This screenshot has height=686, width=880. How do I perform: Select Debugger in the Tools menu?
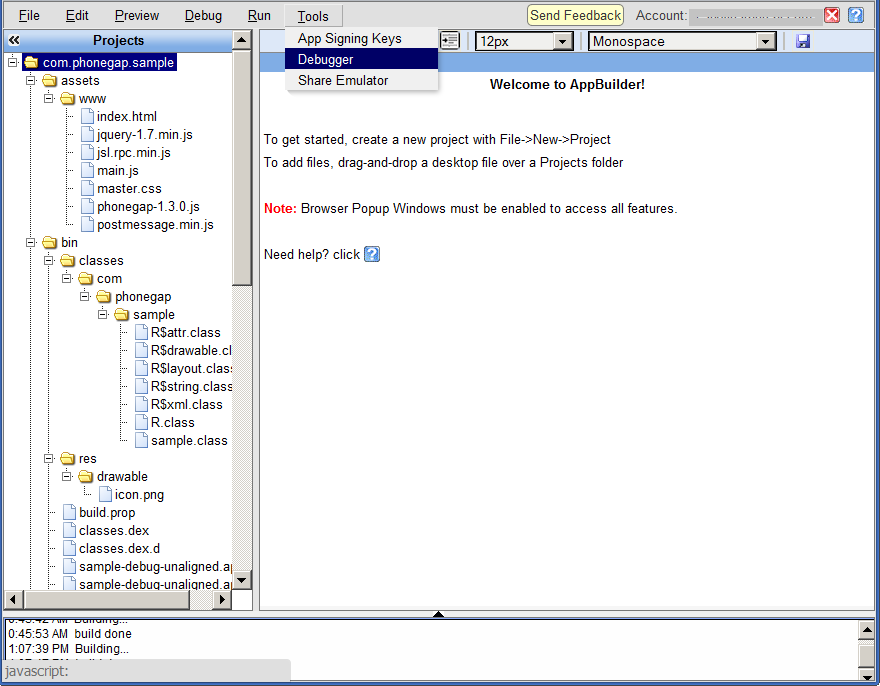pyautogui.click(x=361, y=59)
